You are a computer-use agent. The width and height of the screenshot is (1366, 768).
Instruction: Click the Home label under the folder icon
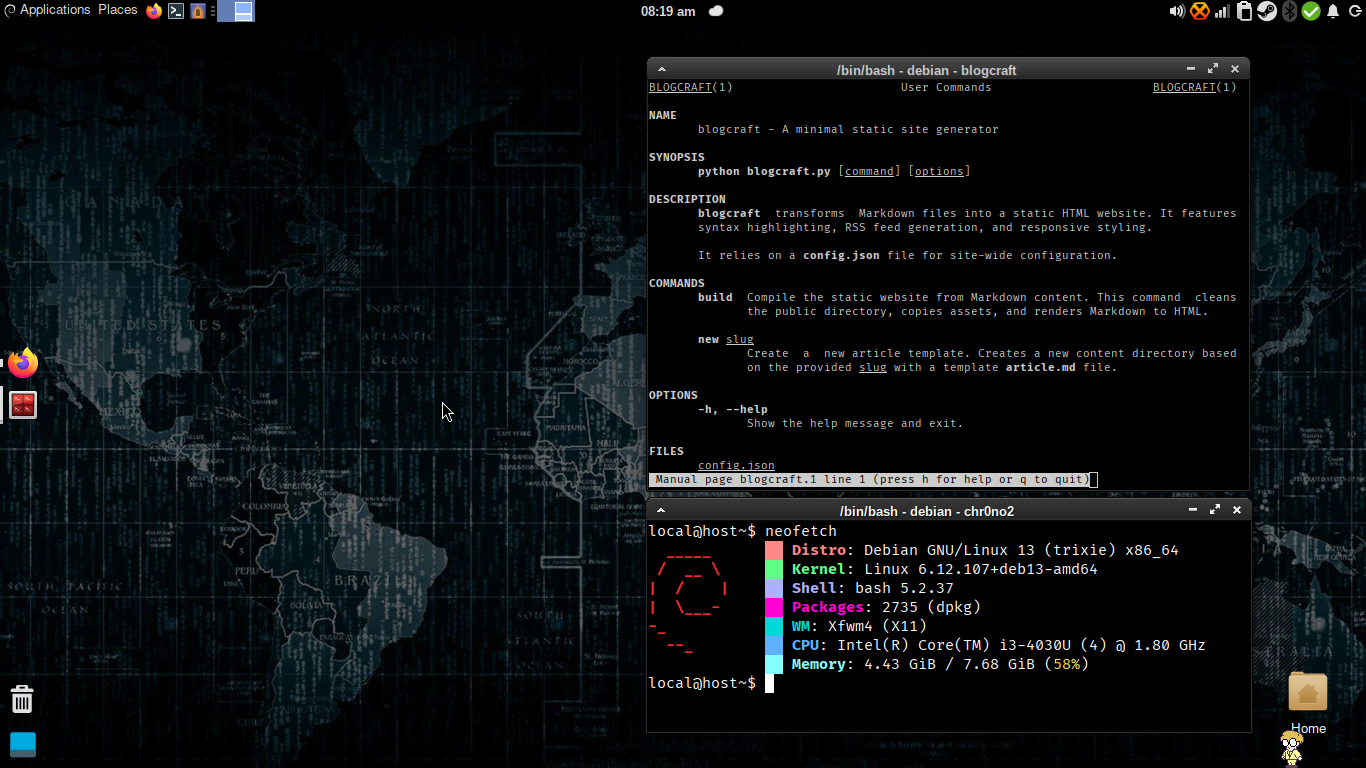point(1308,728)
